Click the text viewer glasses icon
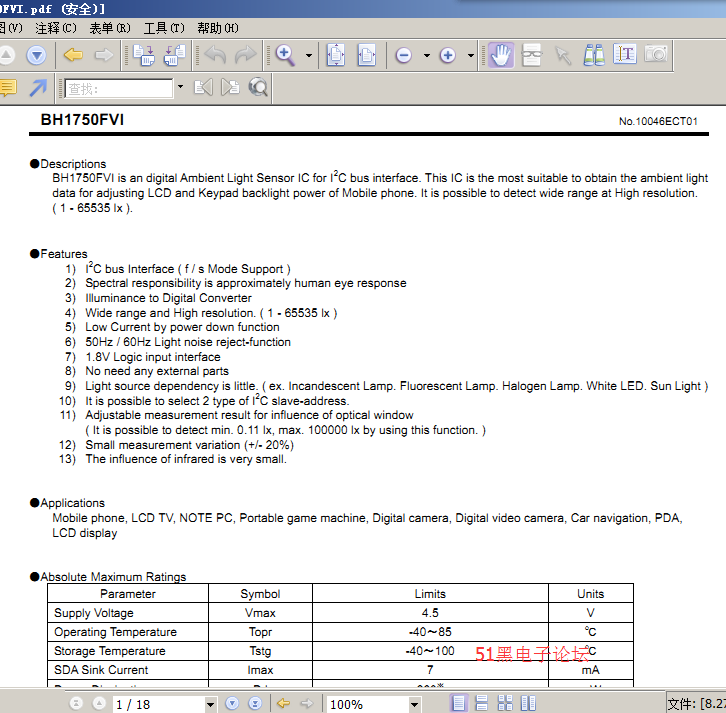The image size is (726, 713). tap(532, 55)
